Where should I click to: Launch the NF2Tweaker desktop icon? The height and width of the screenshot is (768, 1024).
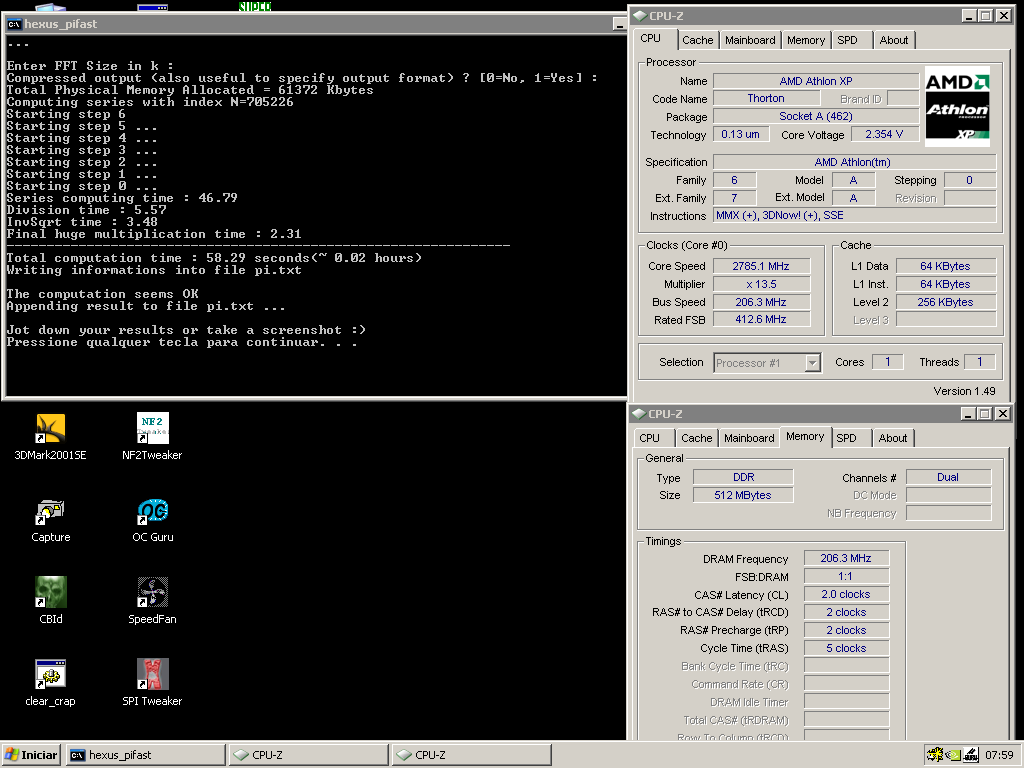(x=152, y=436)
